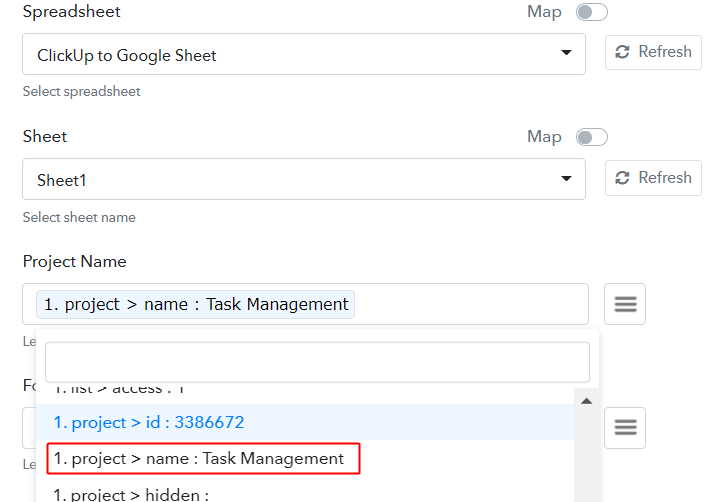The image size is (726, 502).
Task: Toggle the Map switch for Spreadsheet
Action: pos(591,12)
